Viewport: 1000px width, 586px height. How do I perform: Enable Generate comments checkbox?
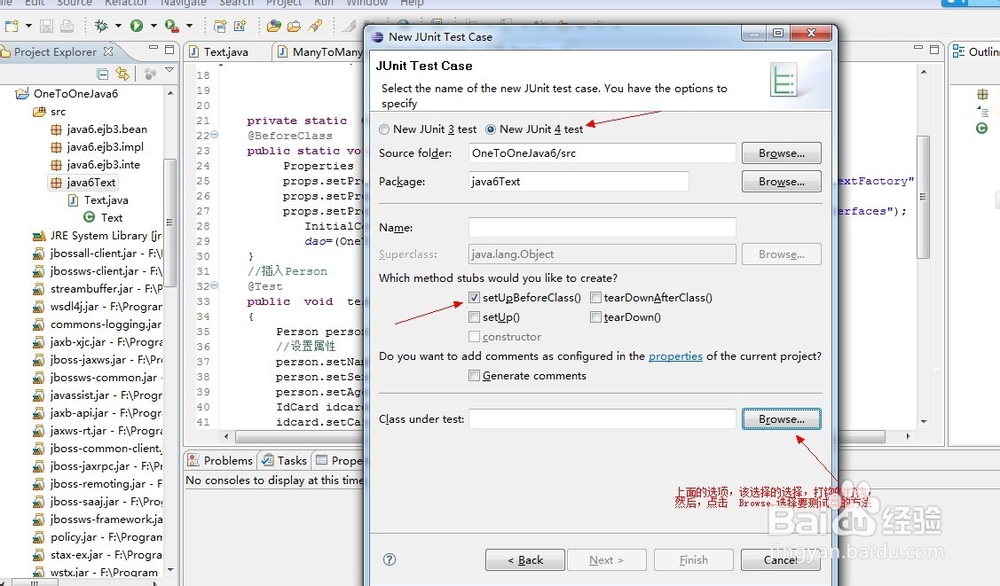474,376
